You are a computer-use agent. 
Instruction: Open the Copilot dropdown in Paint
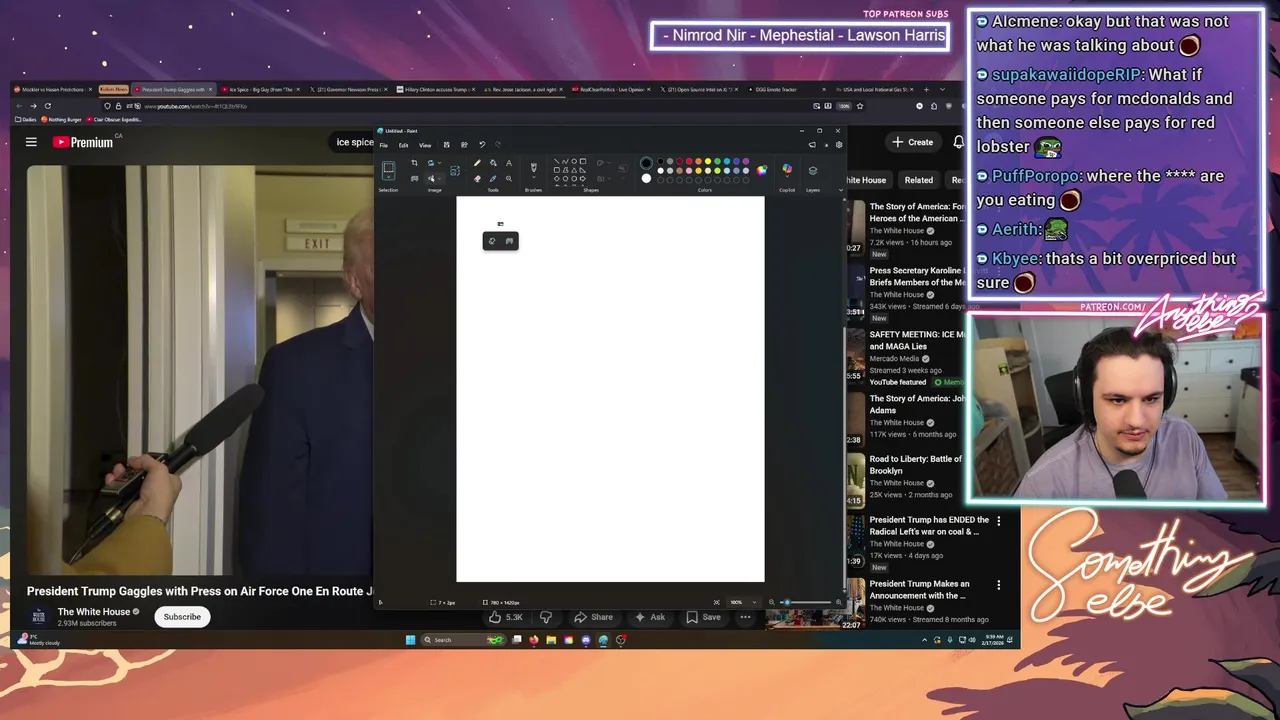787,176
